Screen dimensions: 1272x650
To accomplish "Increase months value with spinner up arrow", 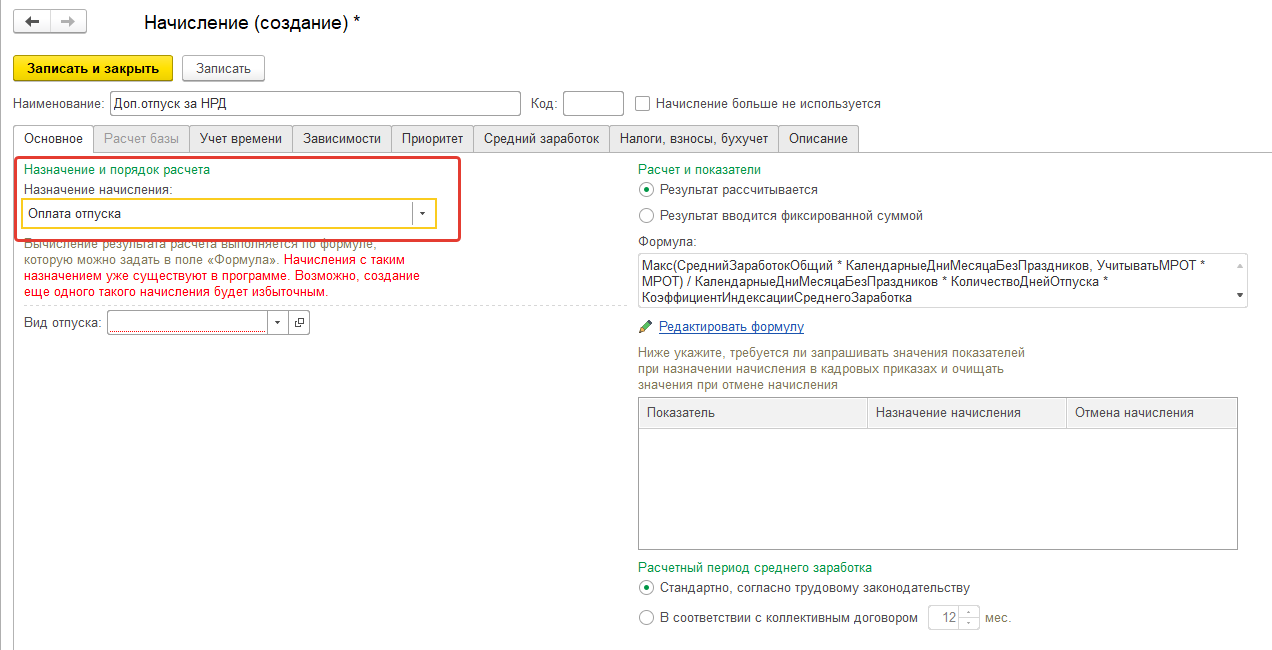I will 968,612.
